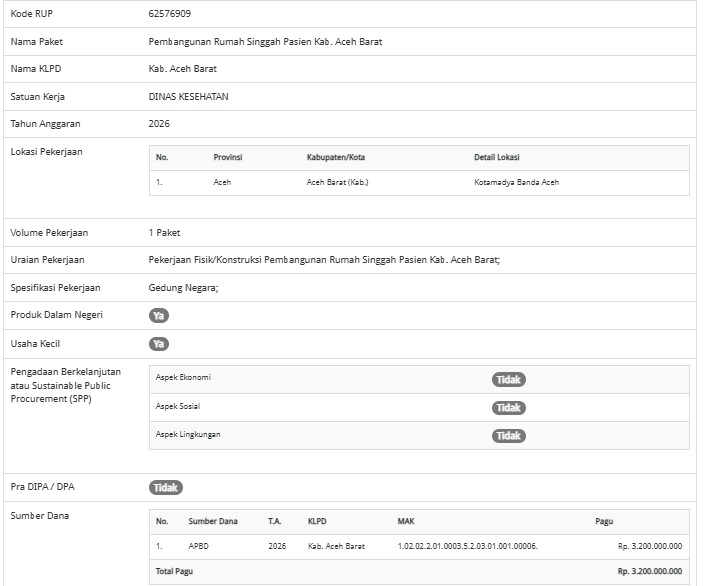Image resolution: width=707 pixels, height=586 pixels.
Task: Click the Ya badge for Produk Dalam Negeri
Action: (x=158, y=315)
